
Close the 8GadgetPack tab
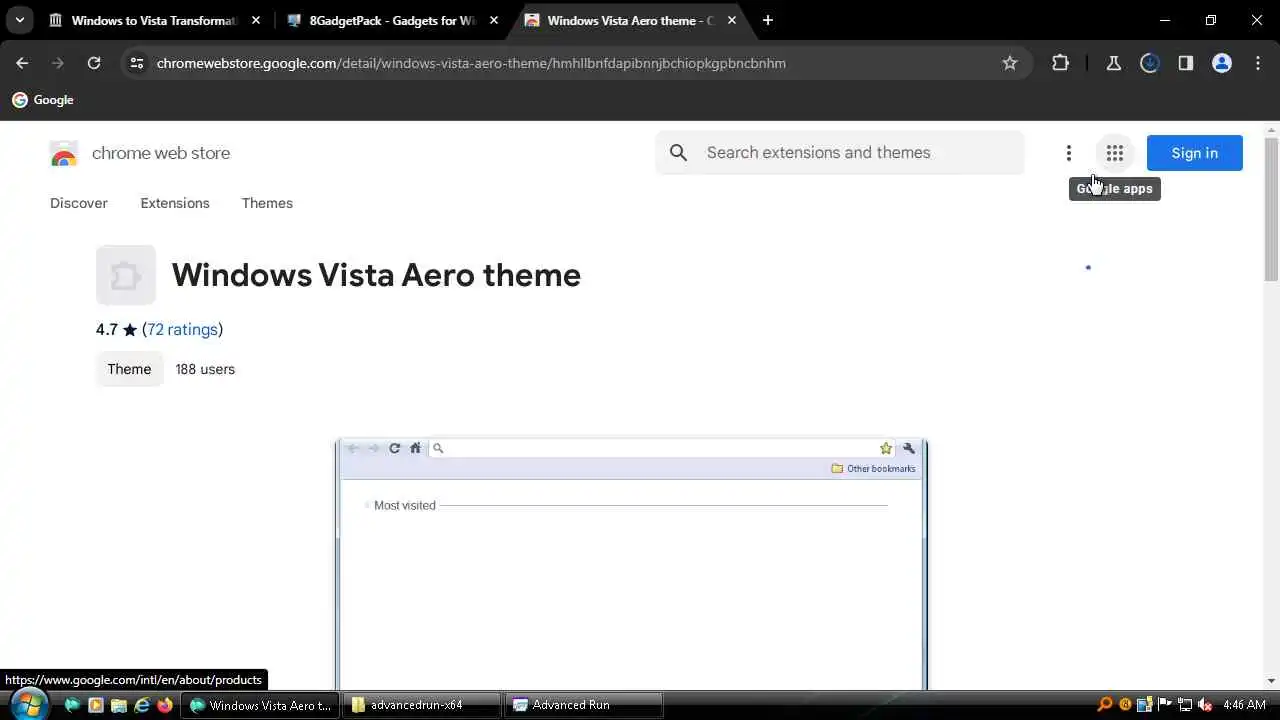494,20
